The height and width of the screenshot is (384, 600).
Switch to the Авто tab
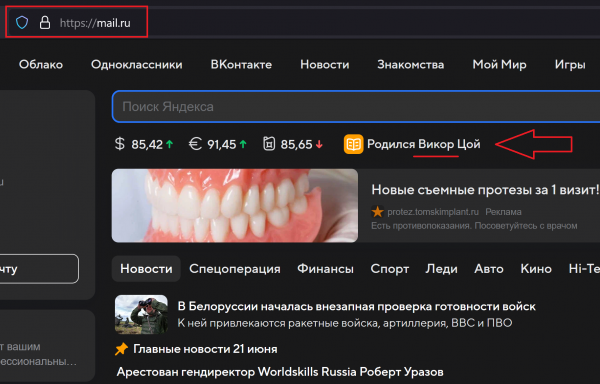click(x=489, y=269)
